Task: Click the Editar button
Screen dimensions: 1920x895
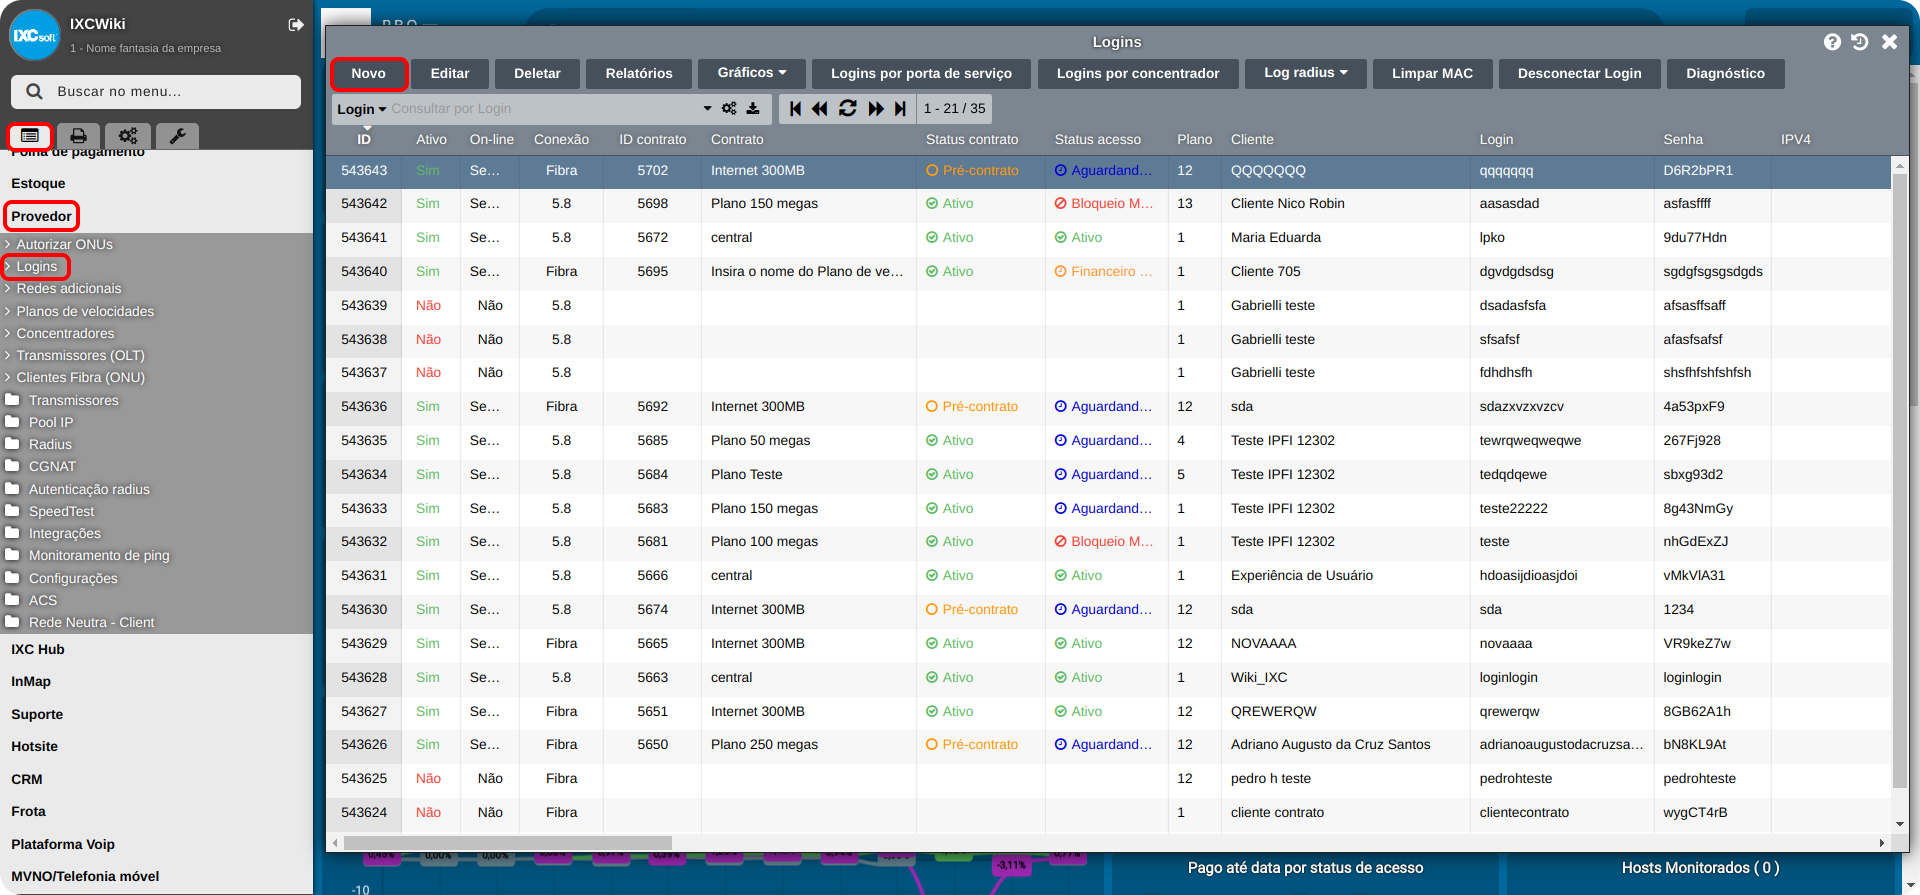Action: click(x=450, y=73)
